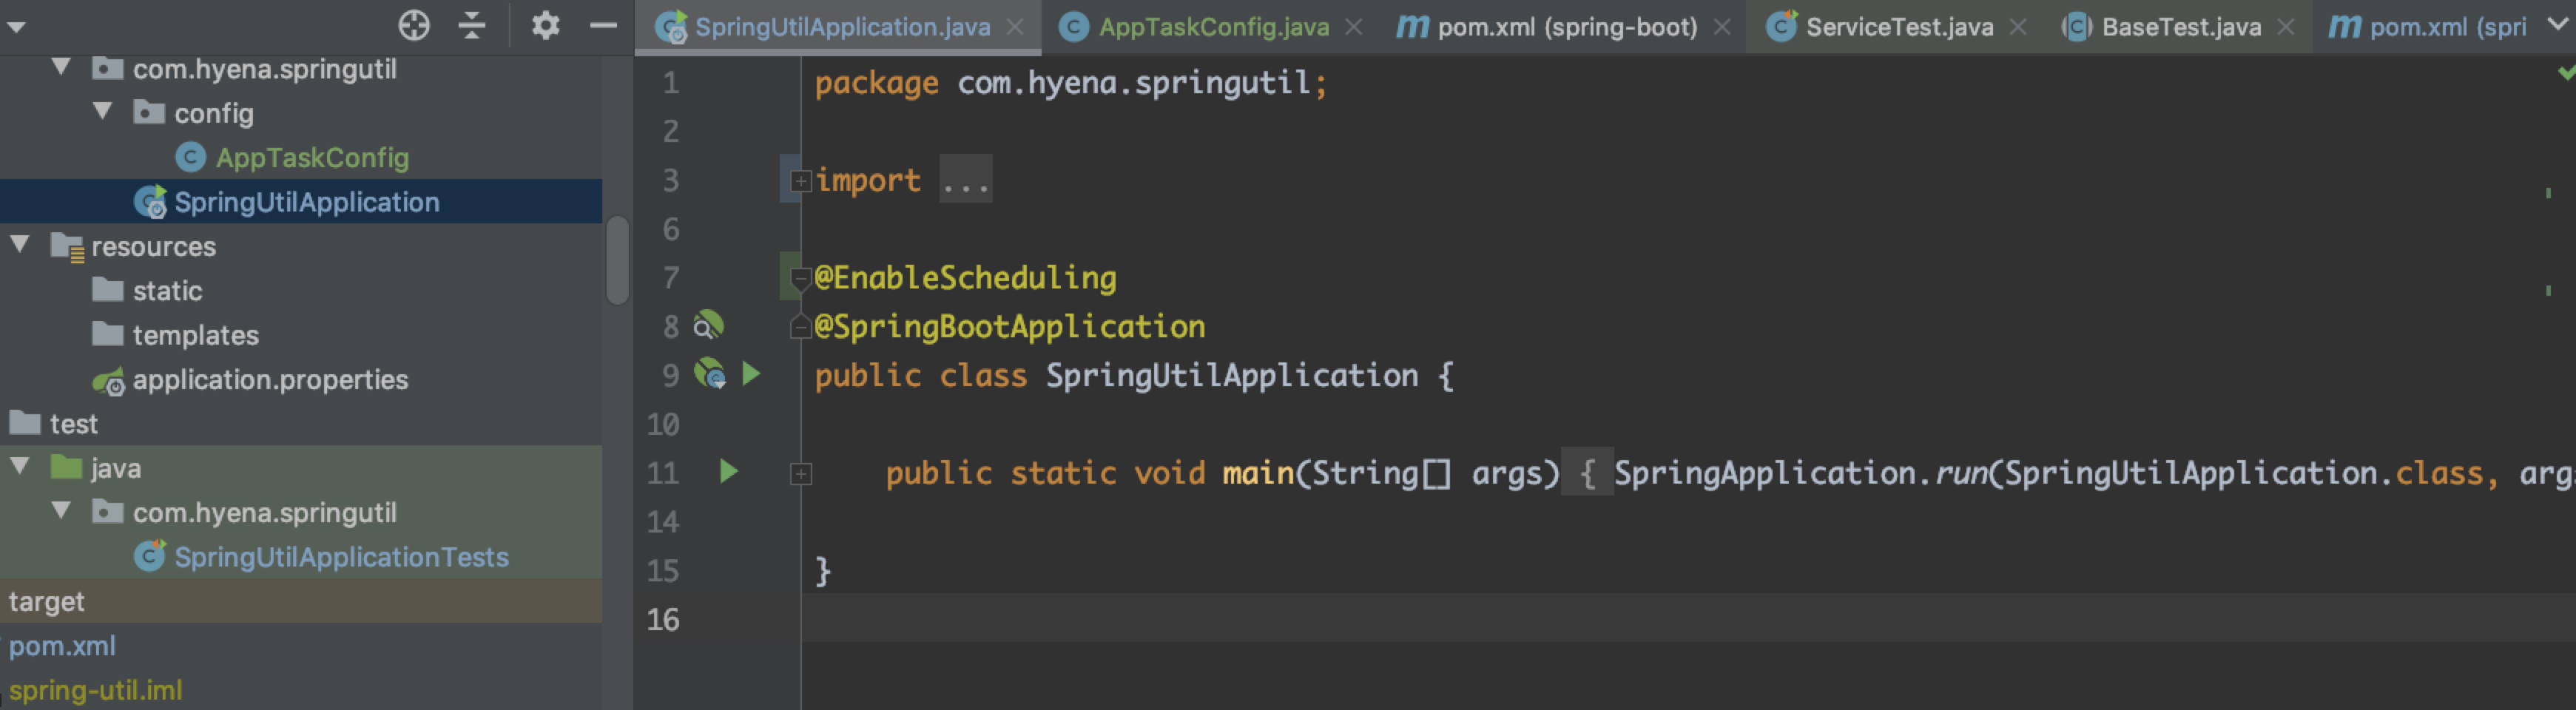
Task: Collapse the config package node
Action: (x=103, y=111)
